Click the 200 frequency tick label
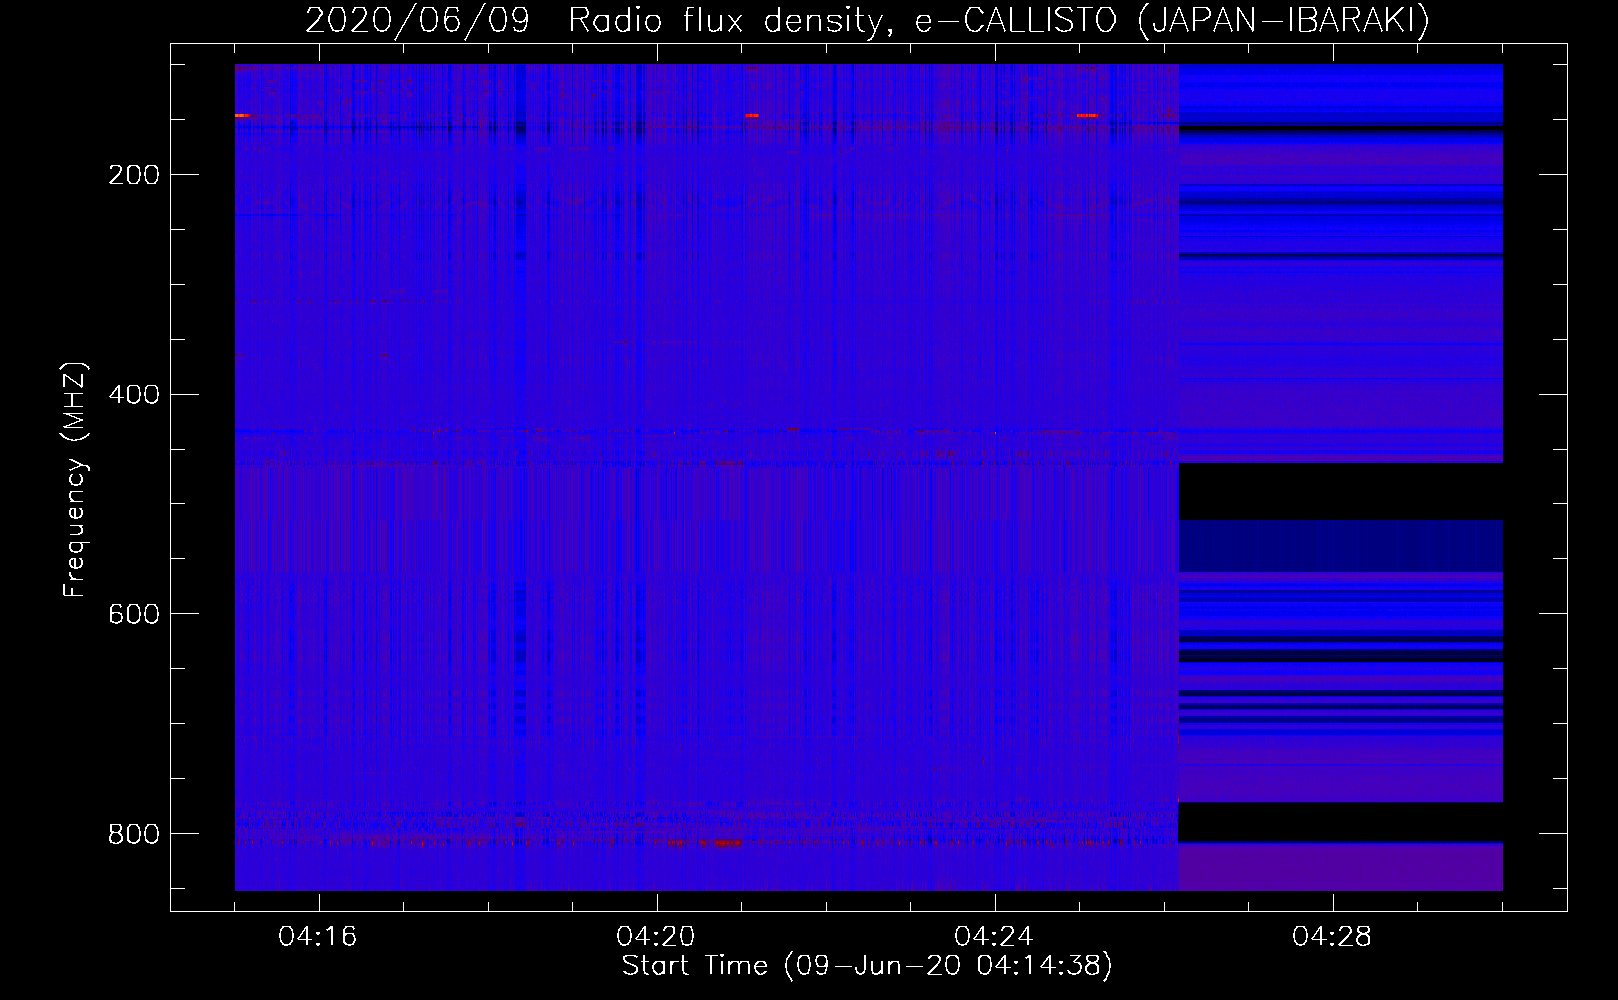This screenshot has height=1000, width=1618. [134, 175]
